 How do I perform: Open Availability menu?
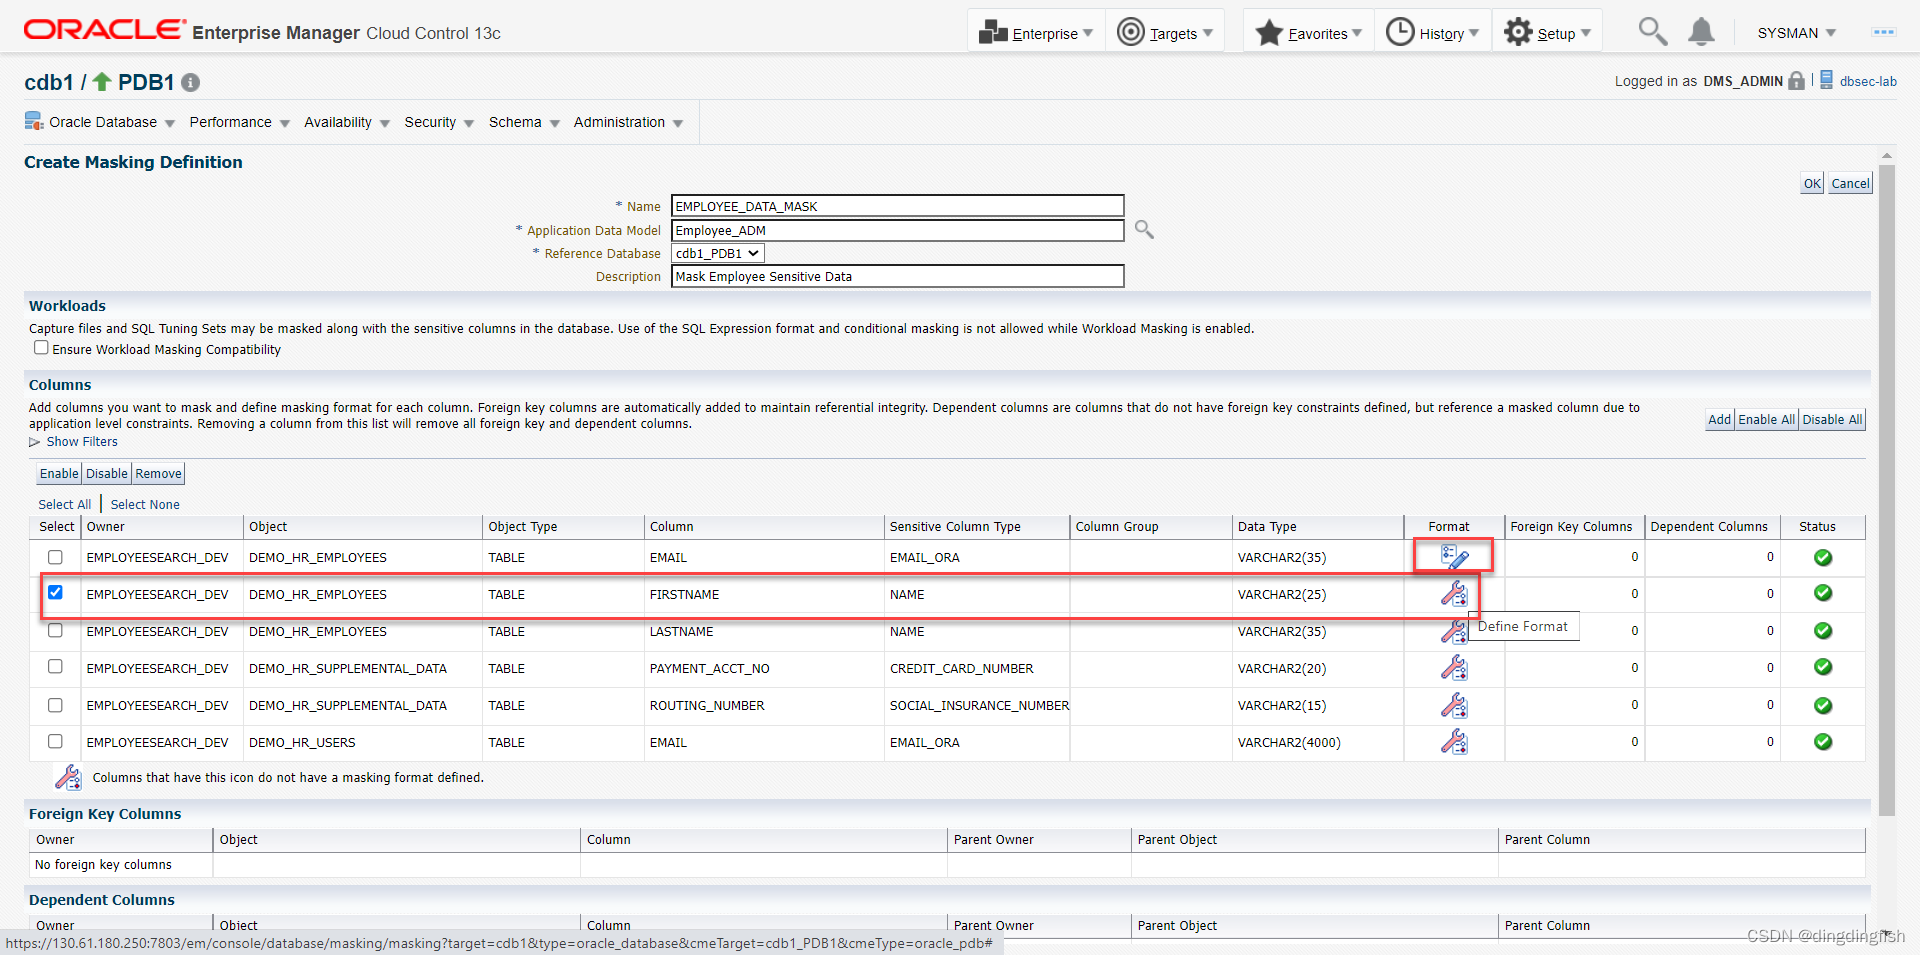click(x=346, y=122)
